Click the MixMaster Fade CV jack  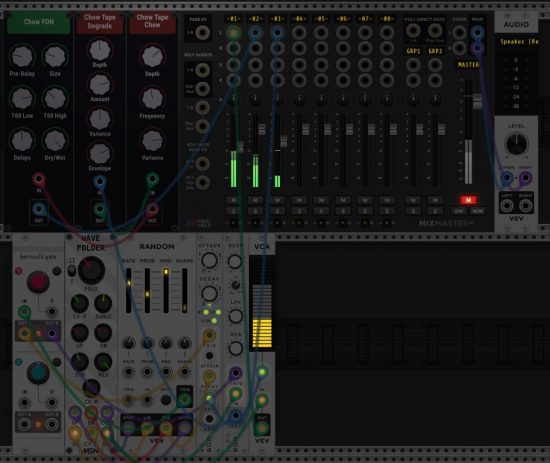click(203, 33)
